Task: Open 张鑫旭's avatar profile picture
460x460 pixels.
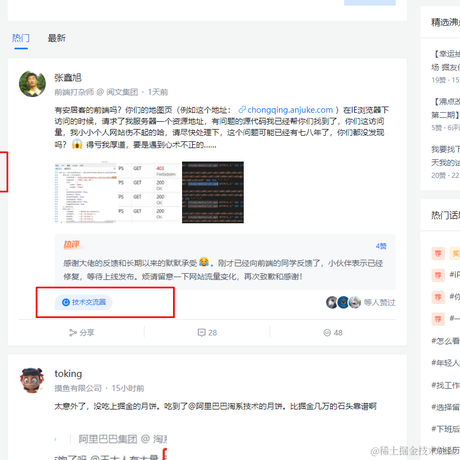Action: click(x=32, y=84)
